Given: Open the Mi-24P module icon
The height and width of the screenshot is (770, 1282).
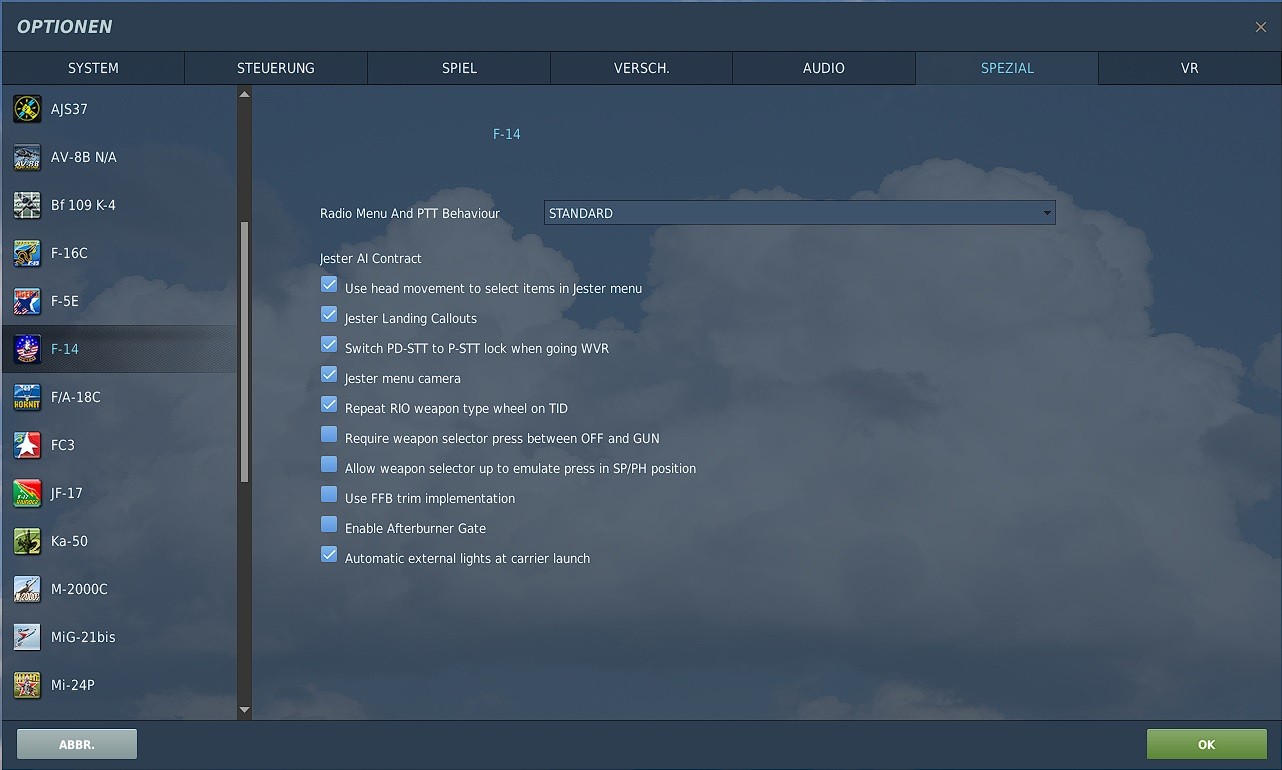Looking at the screenshot, I should 27,685.
